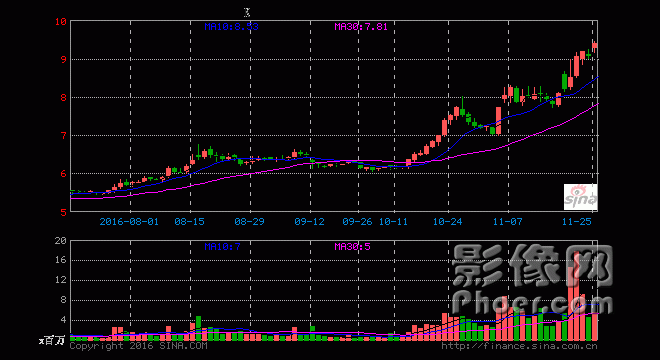Screen dimensions: 660x360
Task: Click the 08-29 date label
Action: click(249, 221)
